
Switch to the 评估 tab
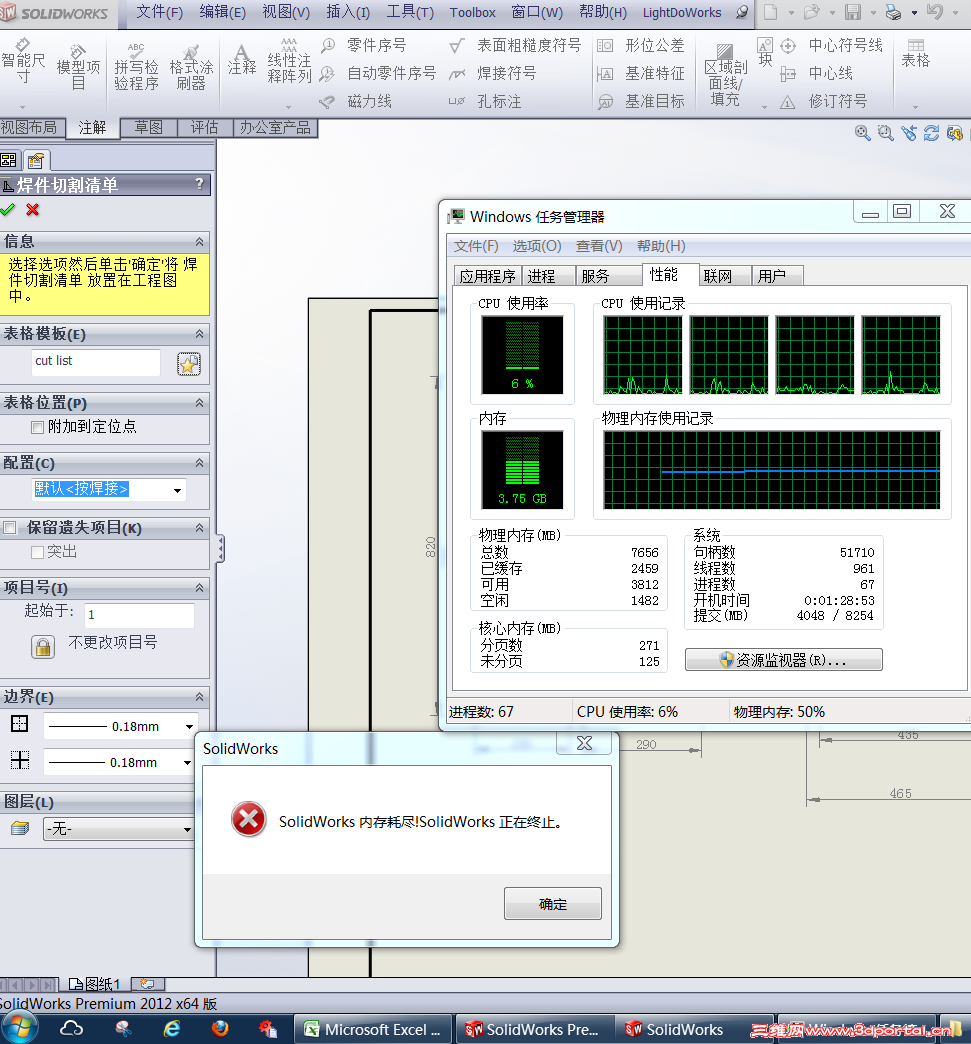coord(204,127)
